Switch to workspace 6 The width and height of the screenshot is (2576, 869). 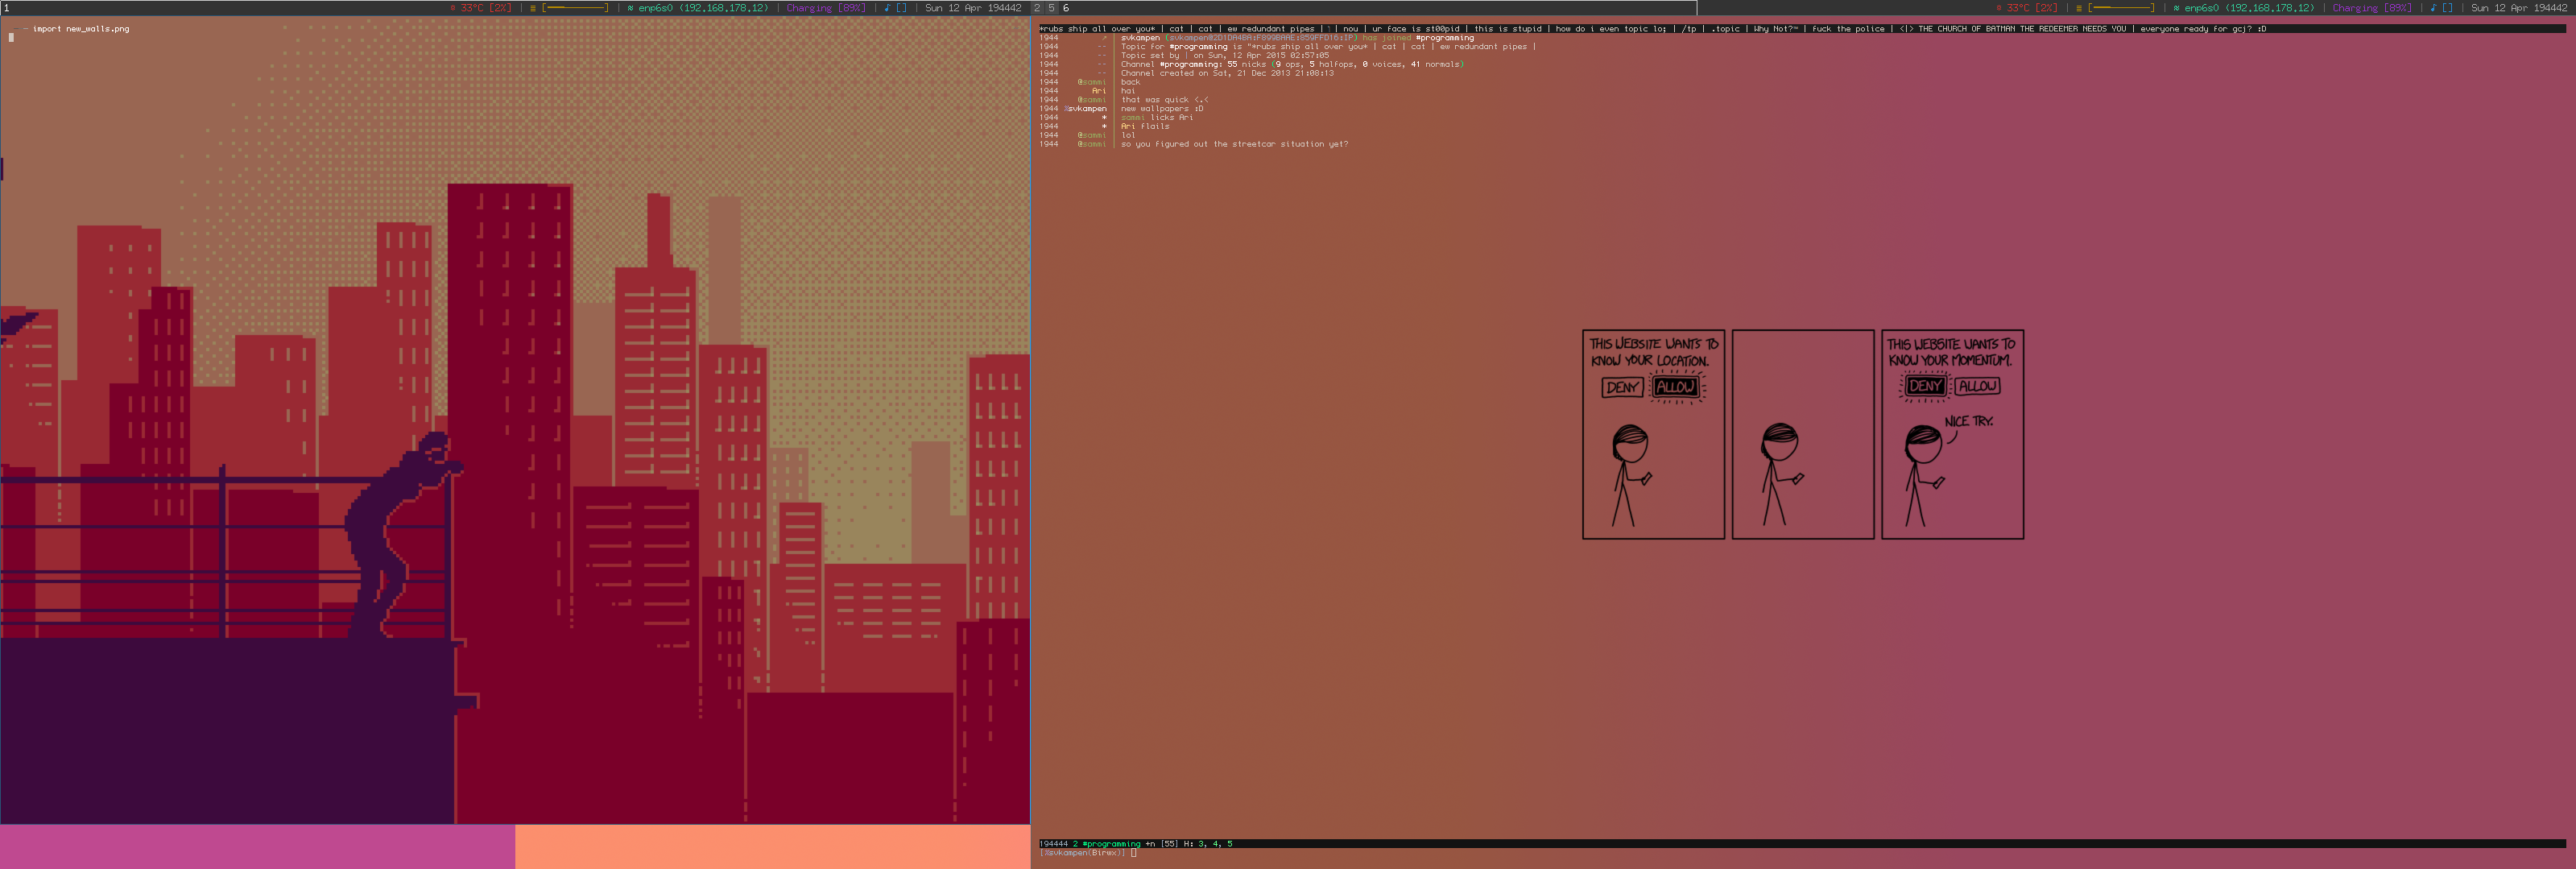click(1066, 8)
